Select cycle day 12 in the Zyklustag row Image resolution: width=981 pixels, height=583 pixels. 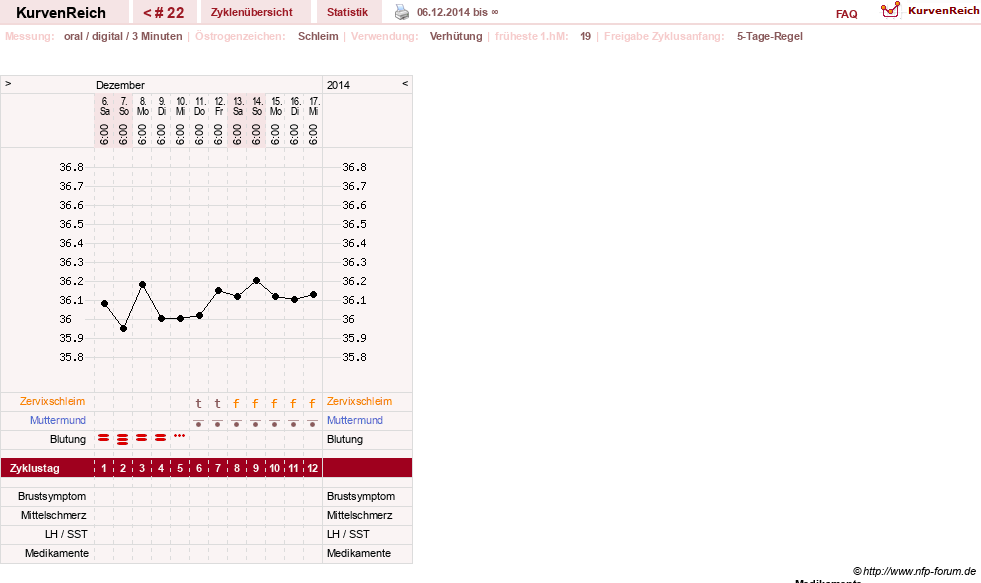click(x=313, y=468)
